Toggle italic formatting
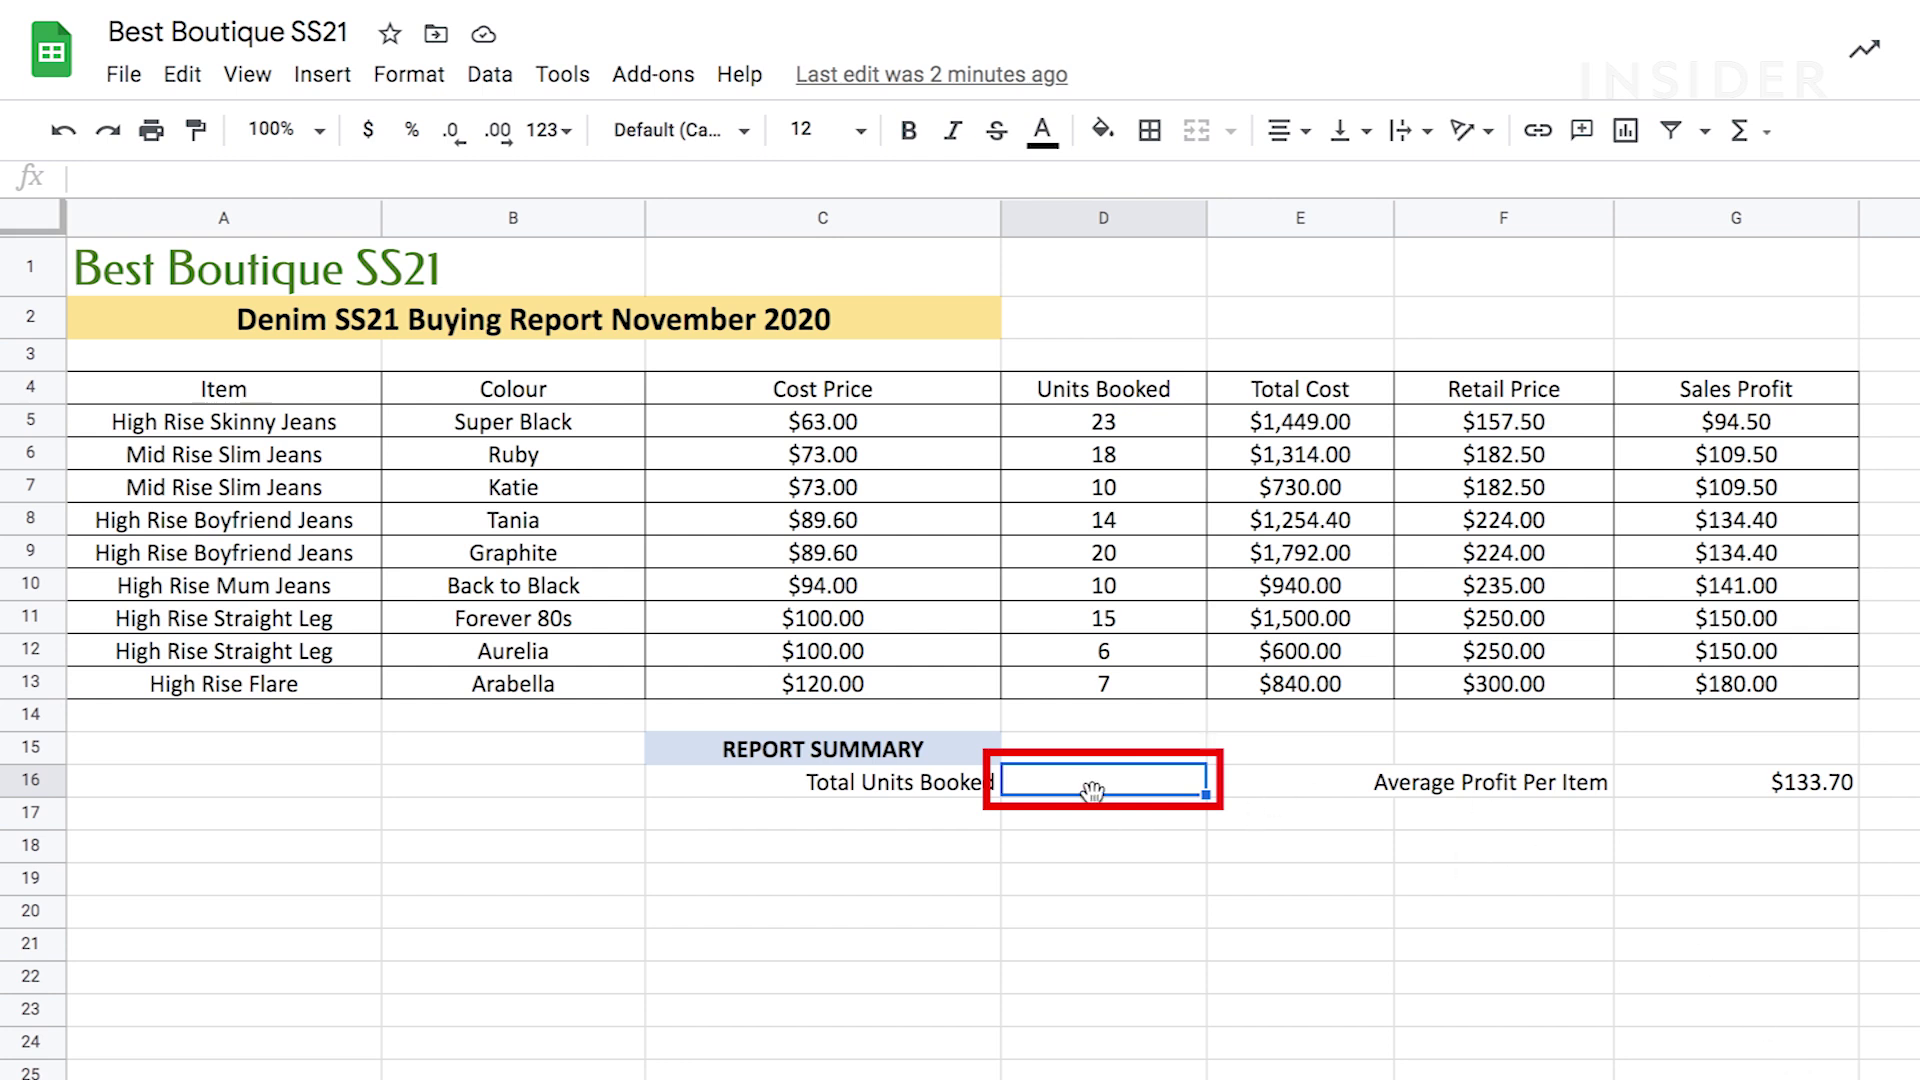The image size is (1920, 1080). tap(952, 131)
